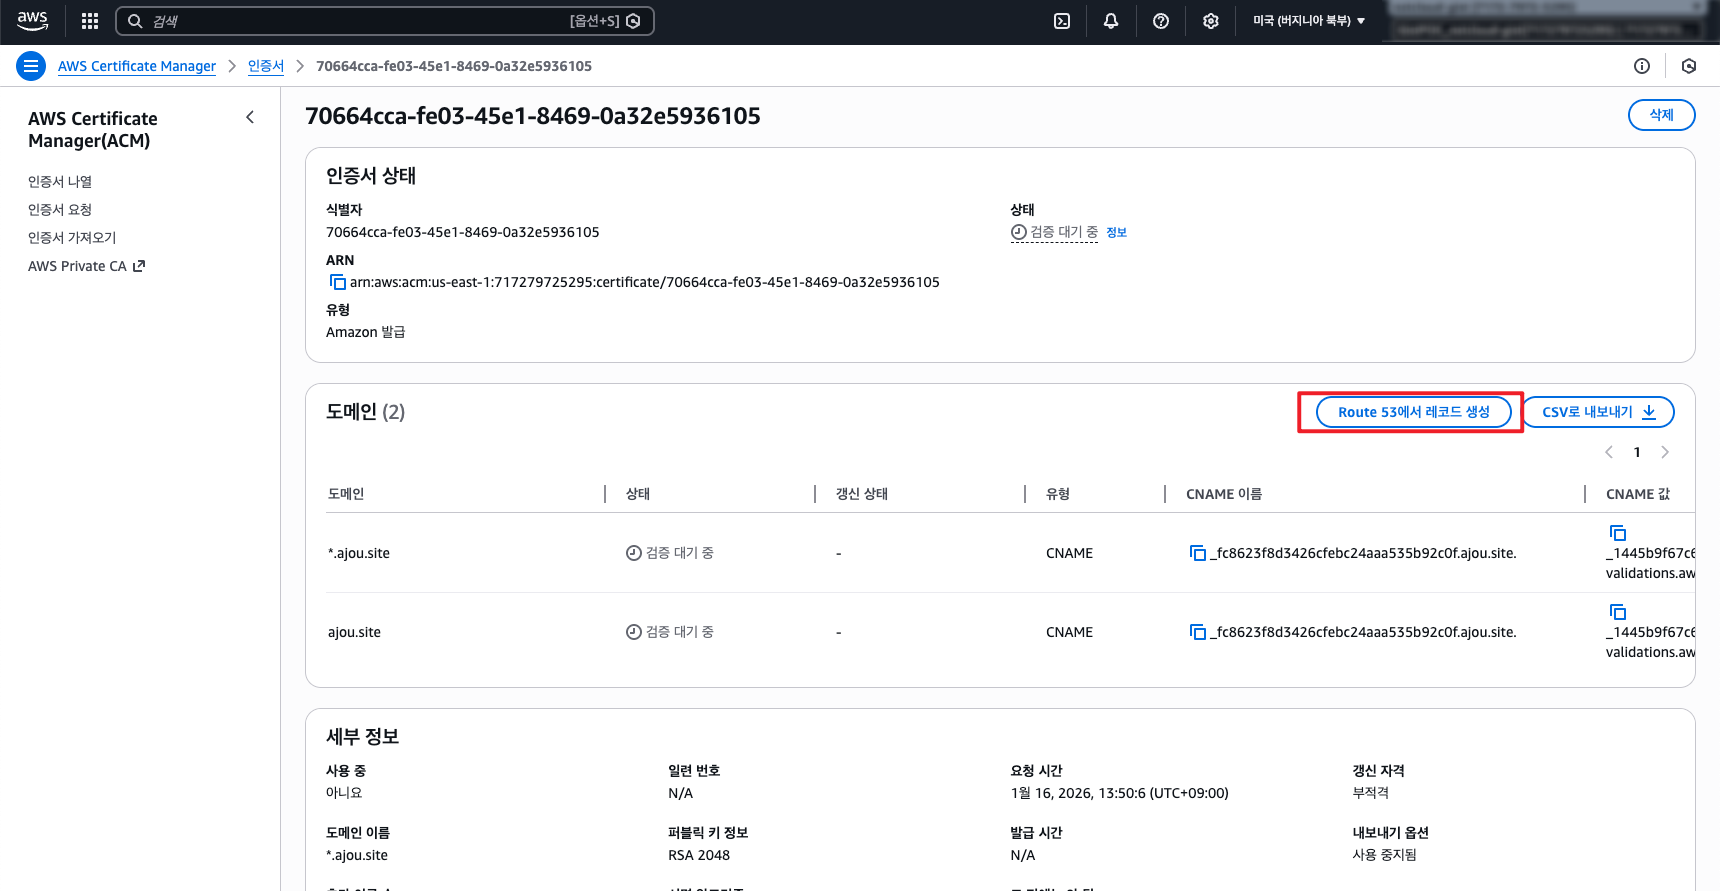Go to next page of domains table
This screenshot has width=1720, height=891.
pyautogui.click(x=1665, y=452)
